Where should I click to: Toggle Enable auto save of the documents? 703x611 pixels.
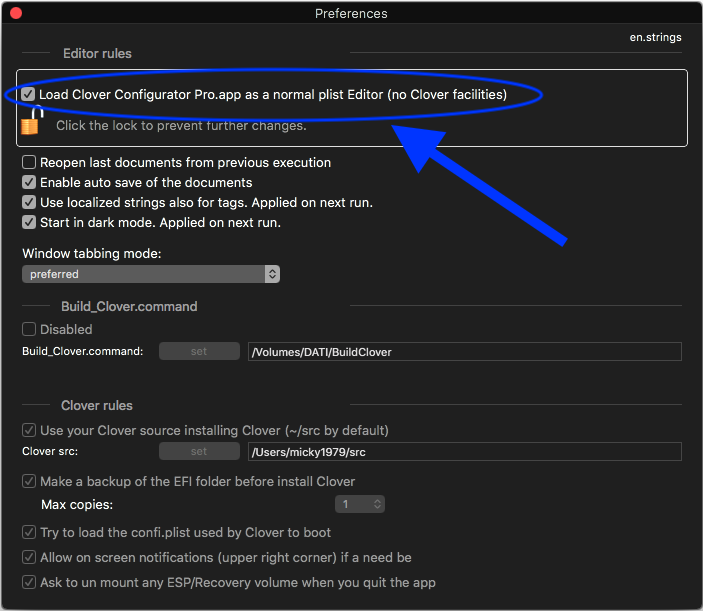tap(29, 182)
